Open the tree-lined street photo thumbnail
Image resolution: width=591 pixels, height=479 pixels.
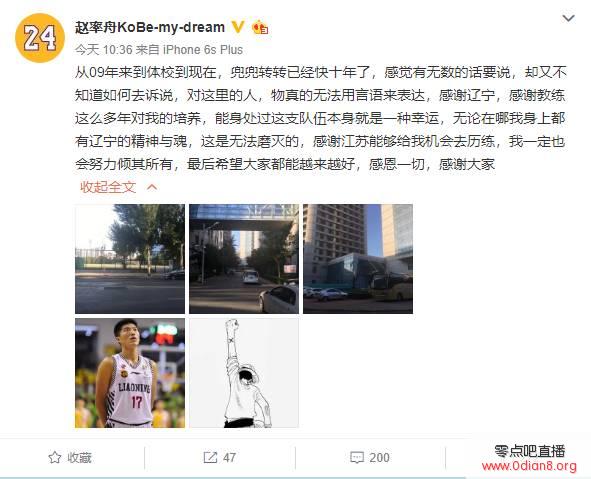pyautogui.click(x=130, y=259)
